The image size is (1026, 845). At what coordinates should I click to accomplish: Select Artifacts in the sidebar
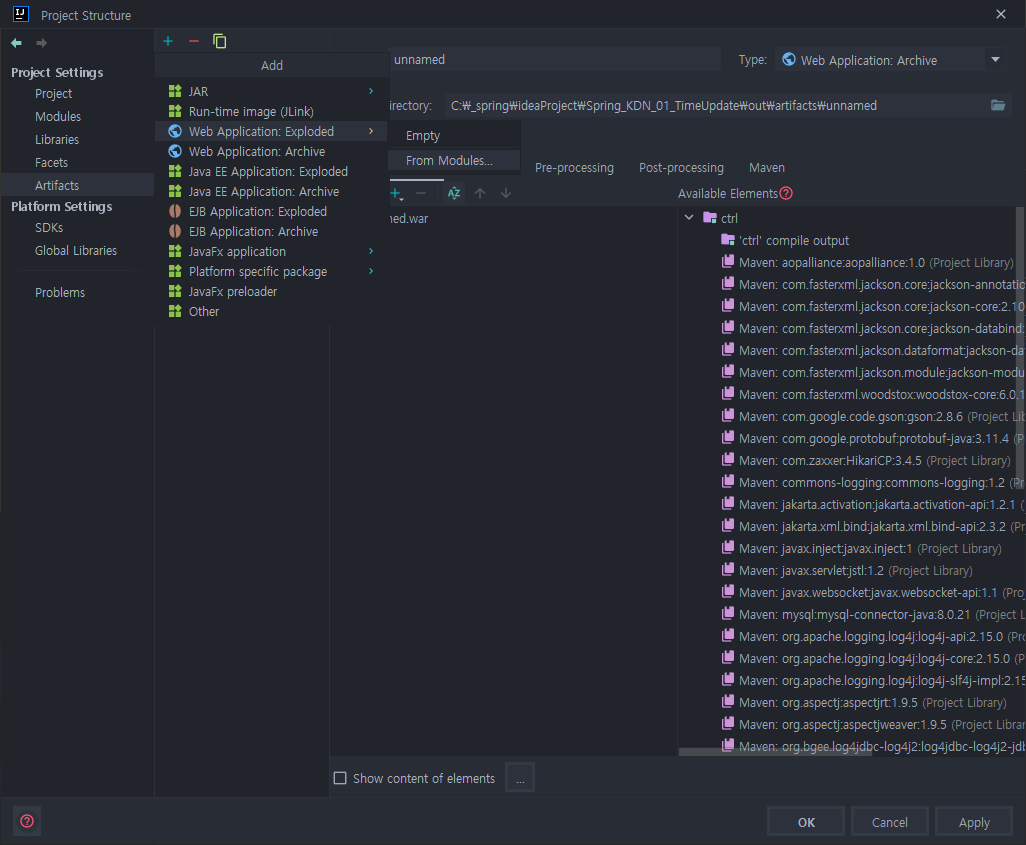tap(77, 185)
